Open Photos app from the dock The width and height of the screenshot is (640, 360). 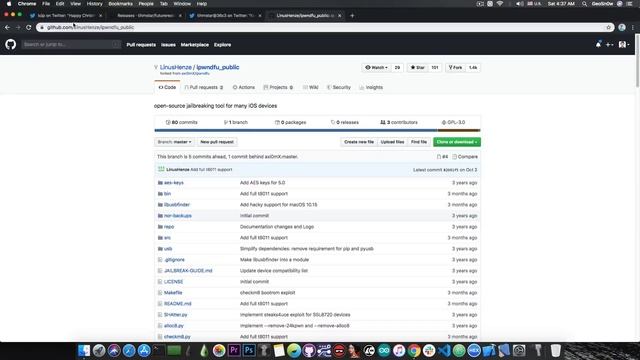click(219, 351)
